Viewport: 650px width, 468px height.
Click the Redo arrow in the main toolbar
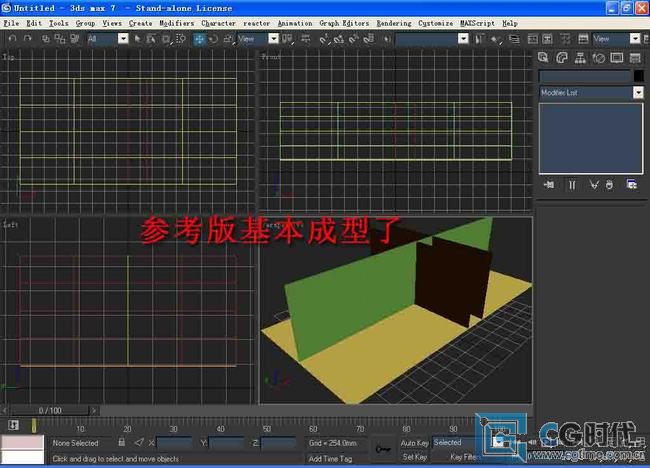click(27, 39)
